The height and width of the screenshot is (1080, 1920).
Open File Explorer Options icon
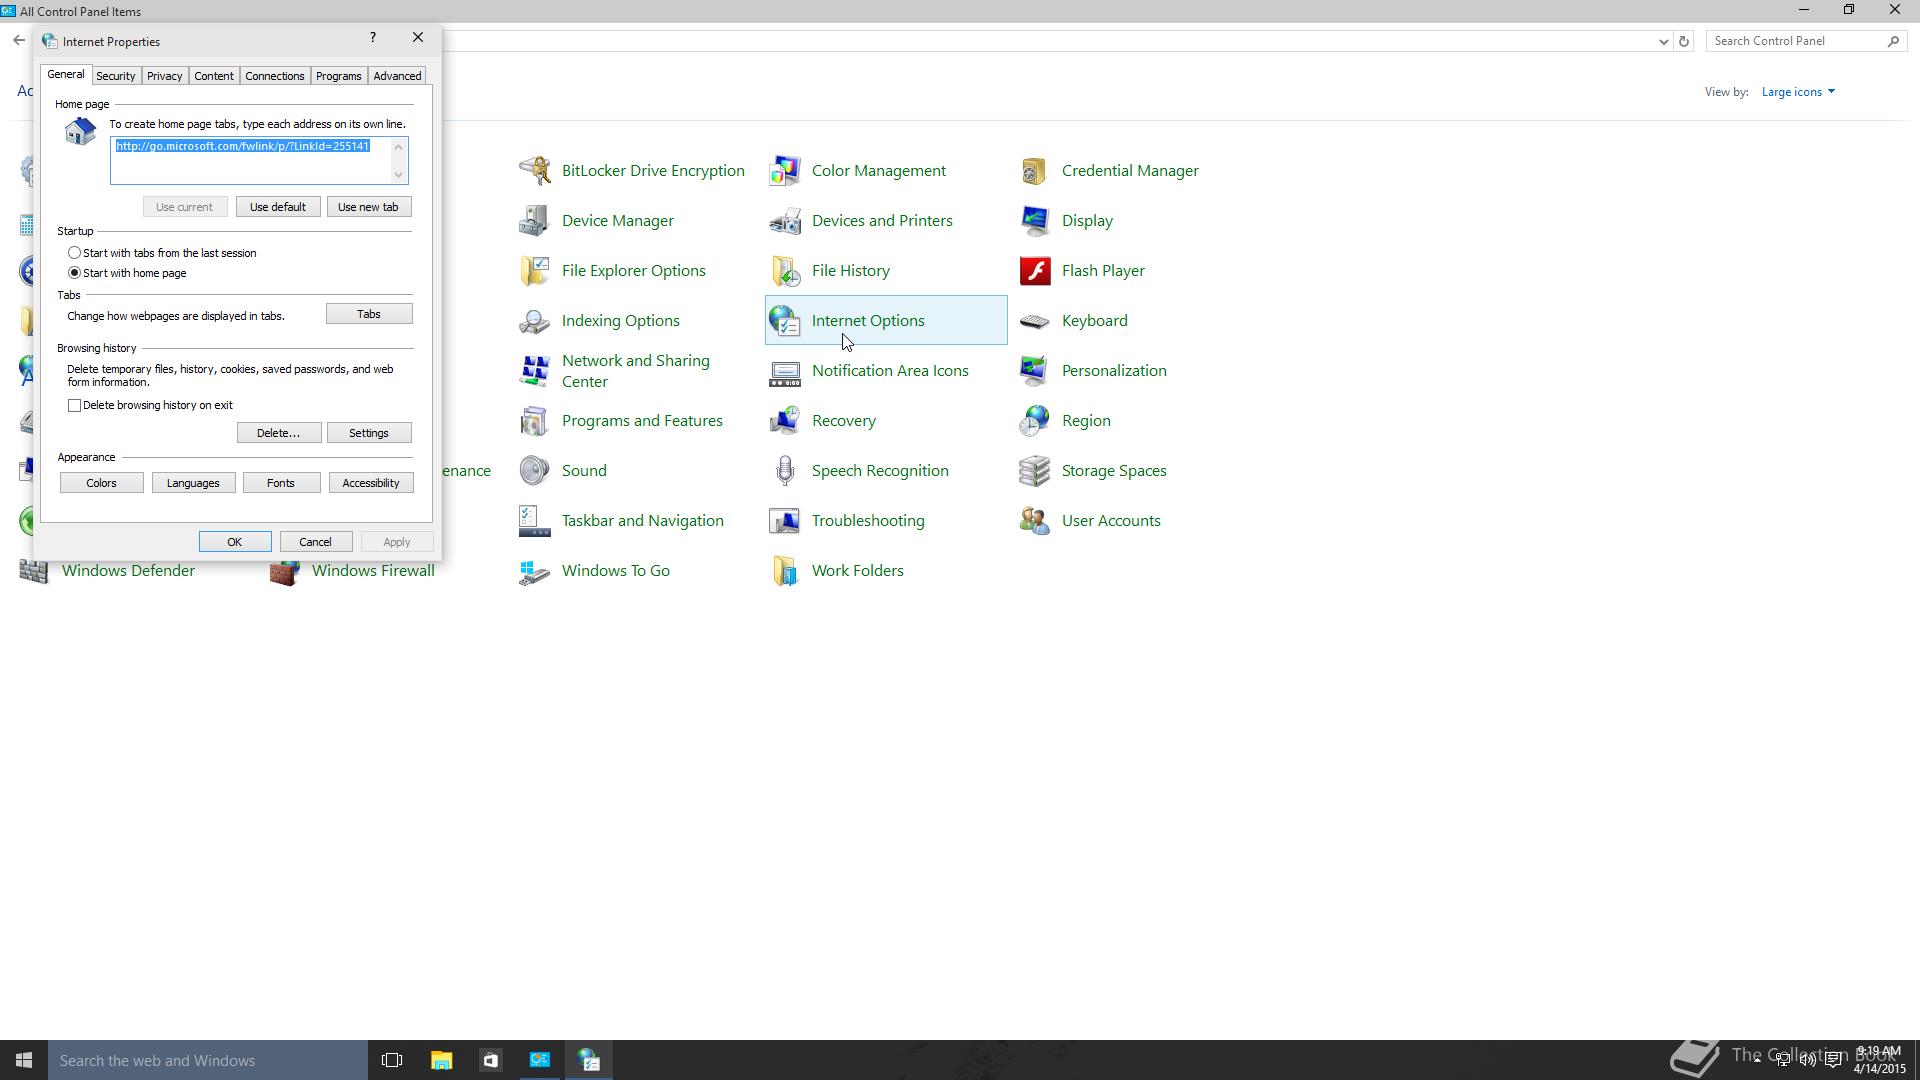click(x=535, y=270)
